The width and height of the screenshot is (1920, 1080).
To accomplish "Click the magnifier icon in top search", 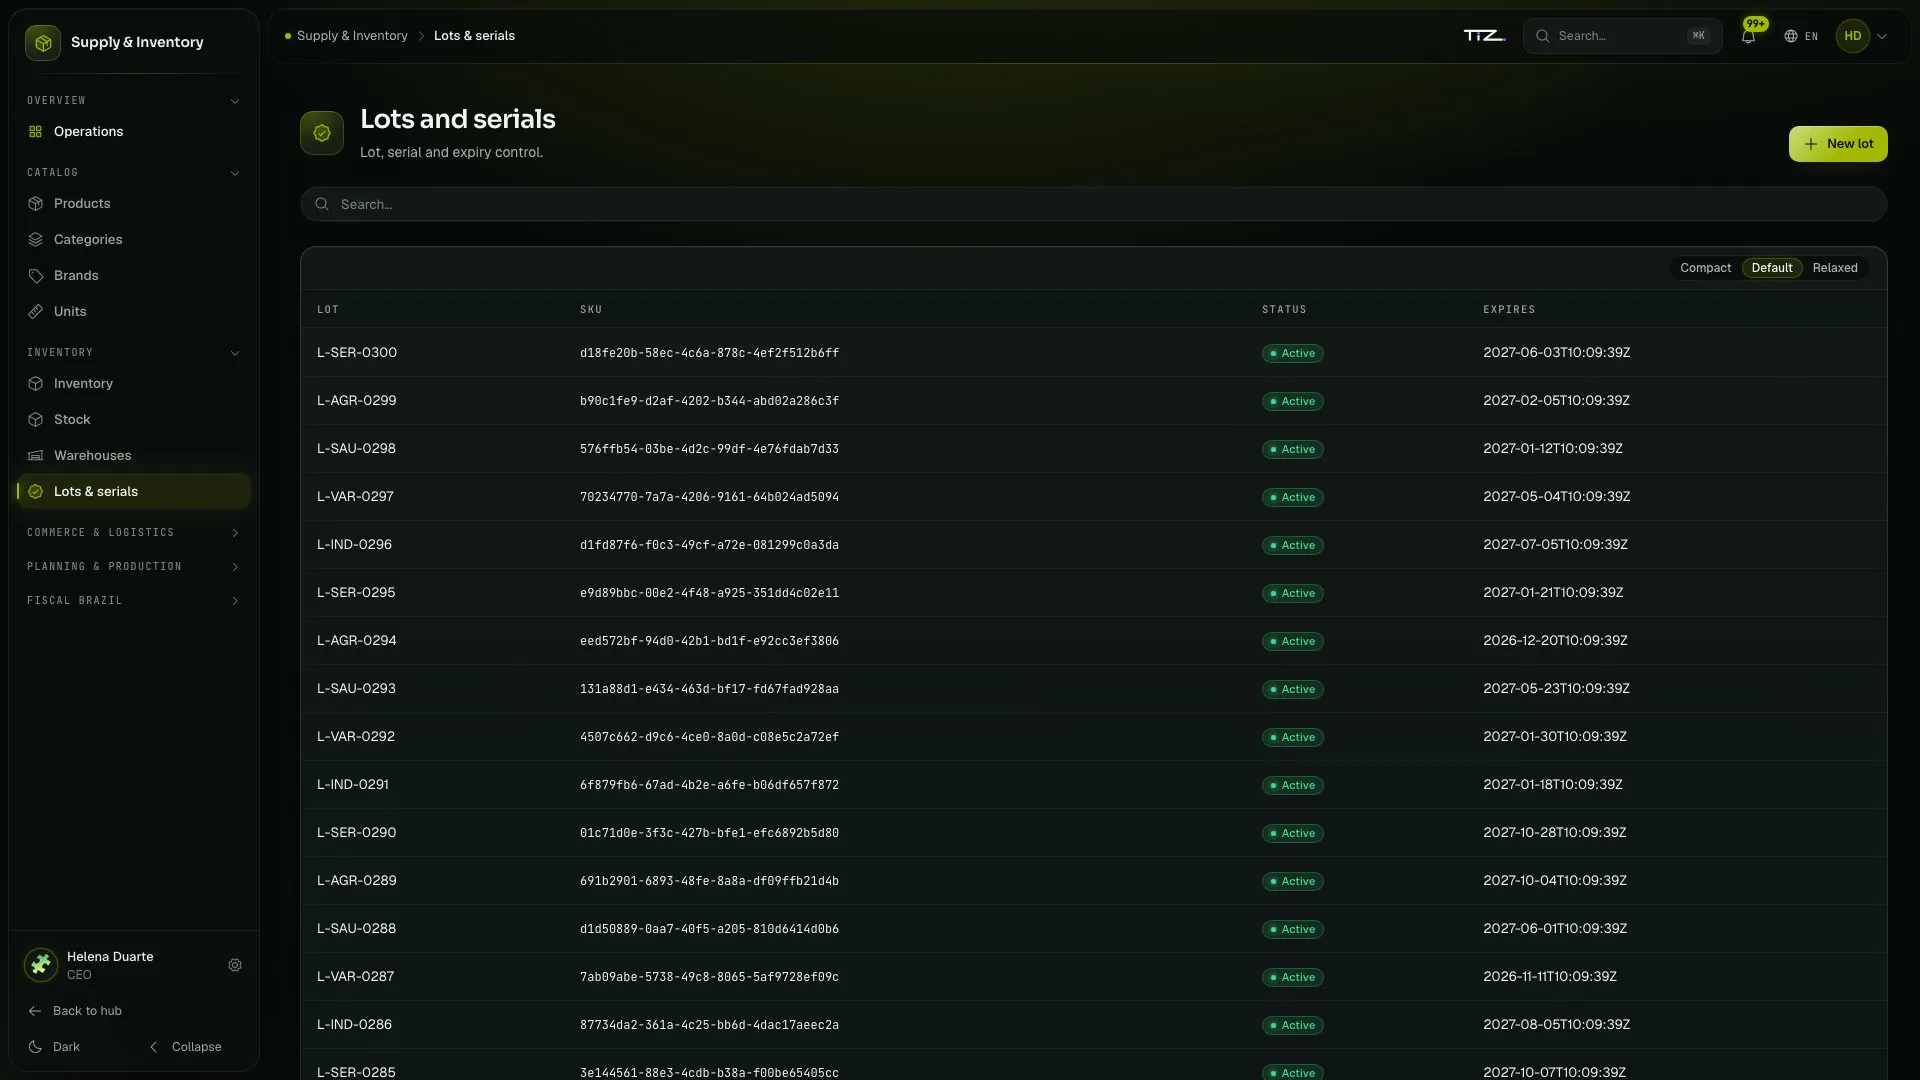I will 1543,36.
